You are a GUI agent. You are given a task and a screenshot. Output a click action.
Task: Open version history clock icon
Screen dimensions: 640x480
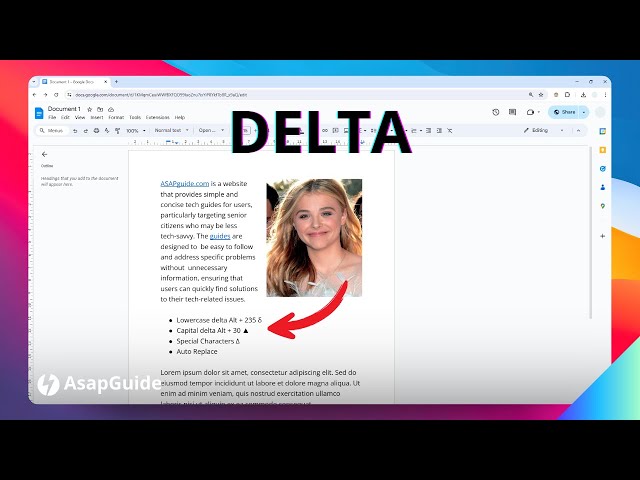pos(496,112)
